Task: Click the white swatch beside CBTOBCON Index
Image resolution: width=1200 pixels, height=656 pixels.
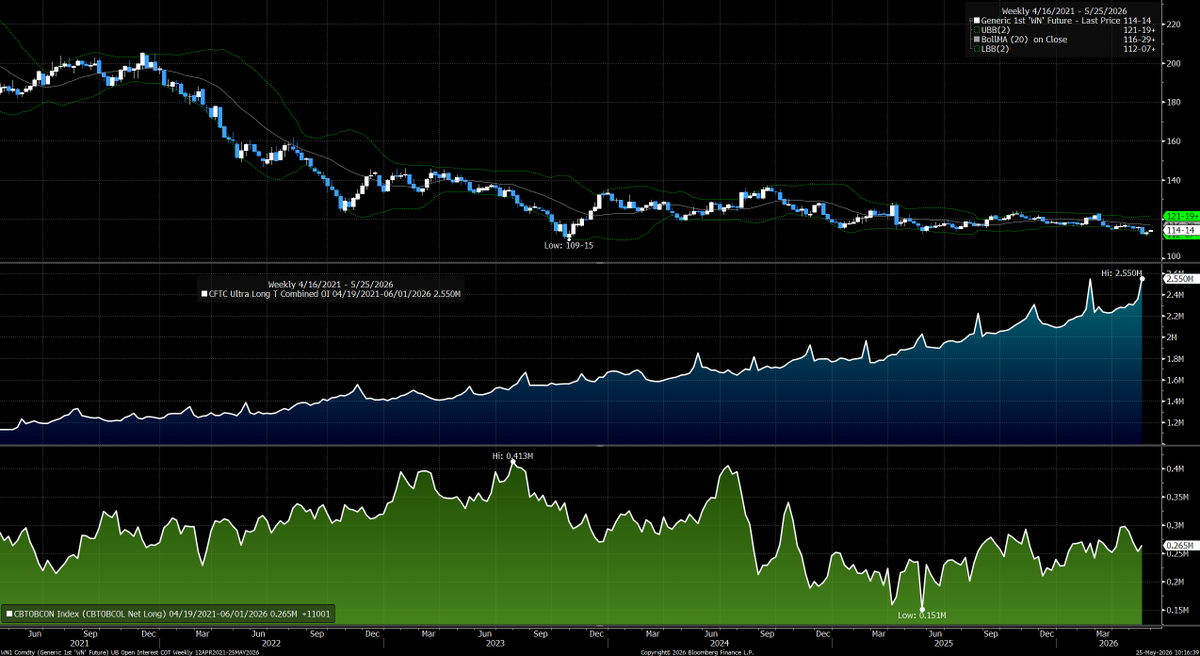Action: point(9,616)
